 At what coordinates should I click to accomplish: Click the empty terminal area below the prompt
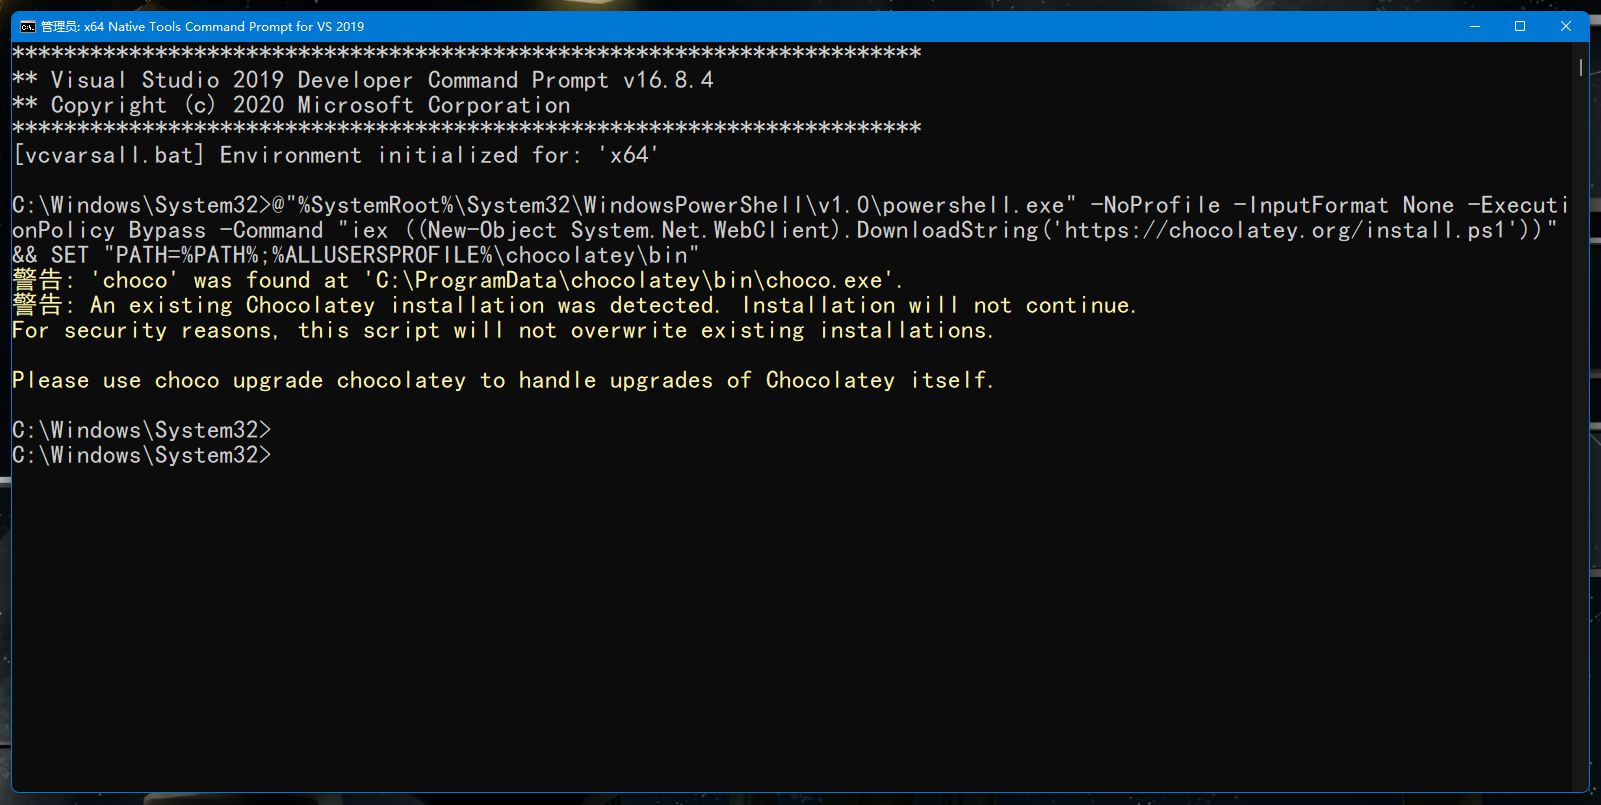pyautogui.click(x=700, y=620)
